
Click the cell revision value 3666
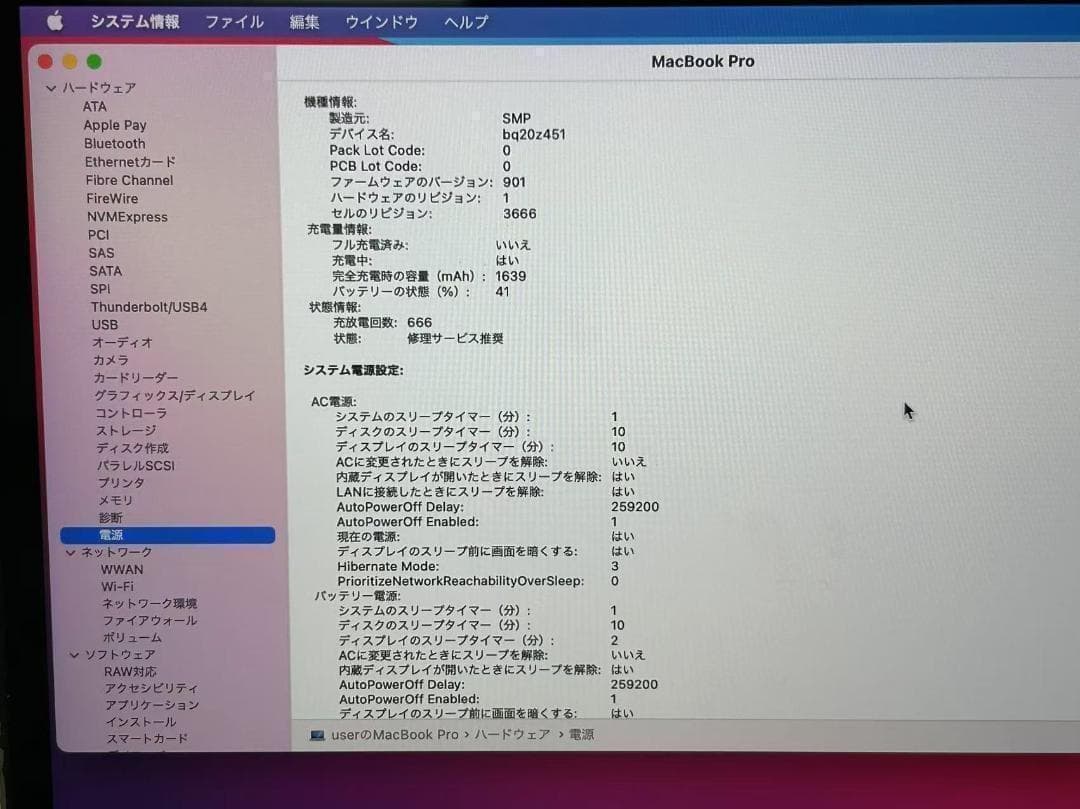pyautogui.click(x=519, y=213)
